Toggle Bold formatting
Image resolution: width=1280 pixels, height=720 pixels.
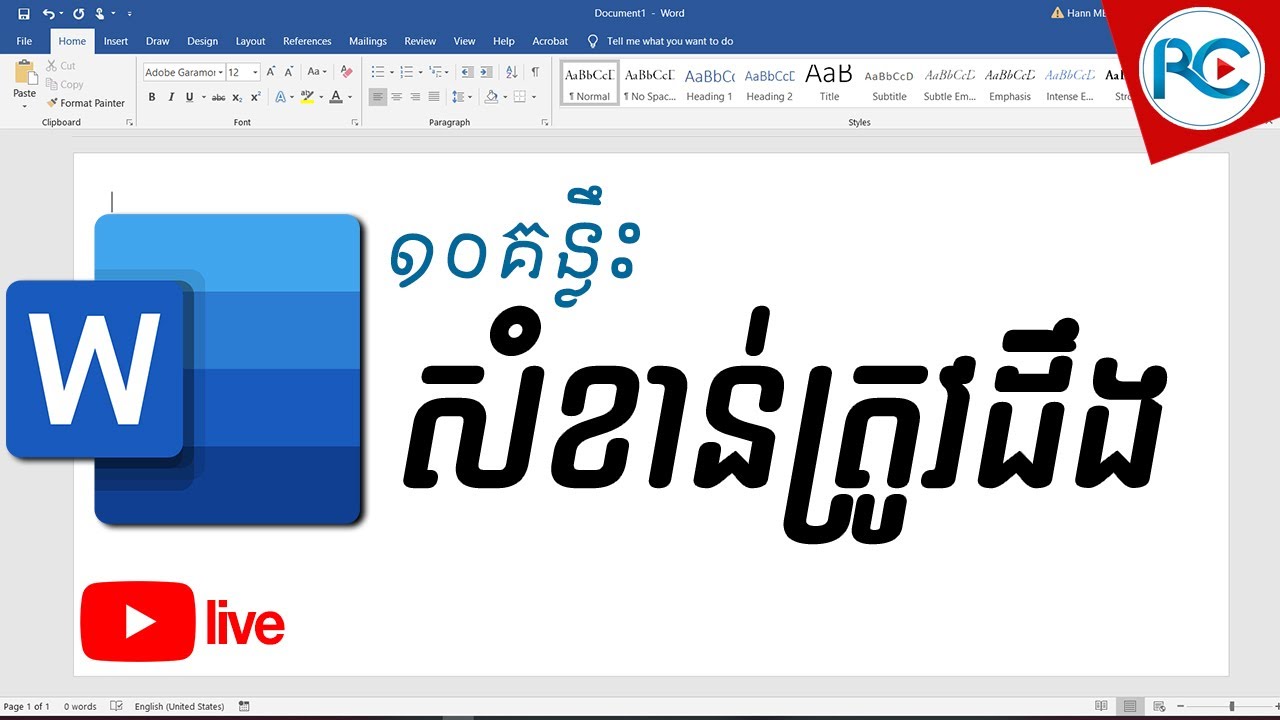click(152, 97)
